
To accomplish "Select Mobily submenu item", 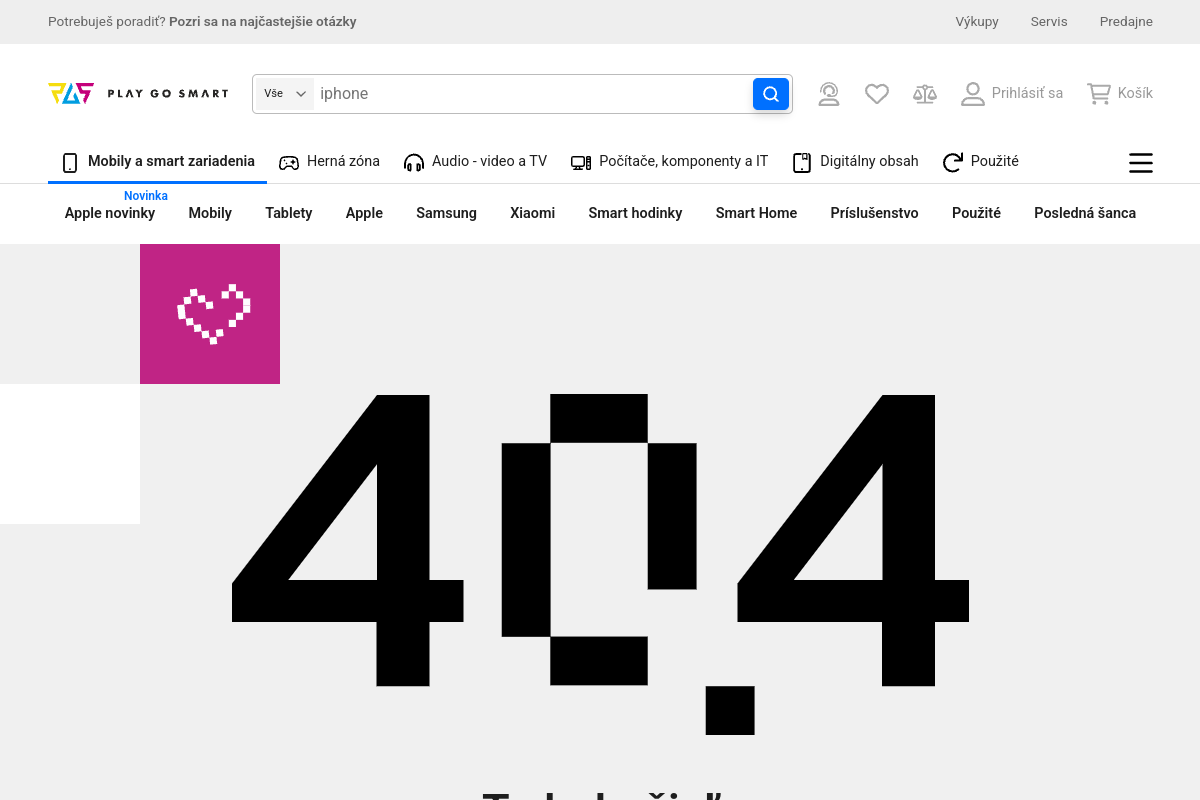I will coord(210,213).
